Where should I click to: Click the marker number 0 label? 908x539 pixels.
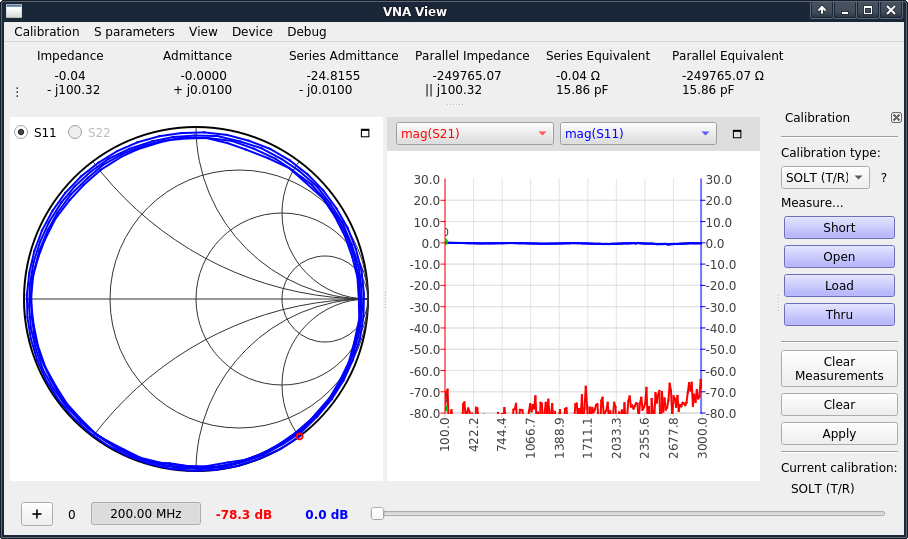coord(72,514)
